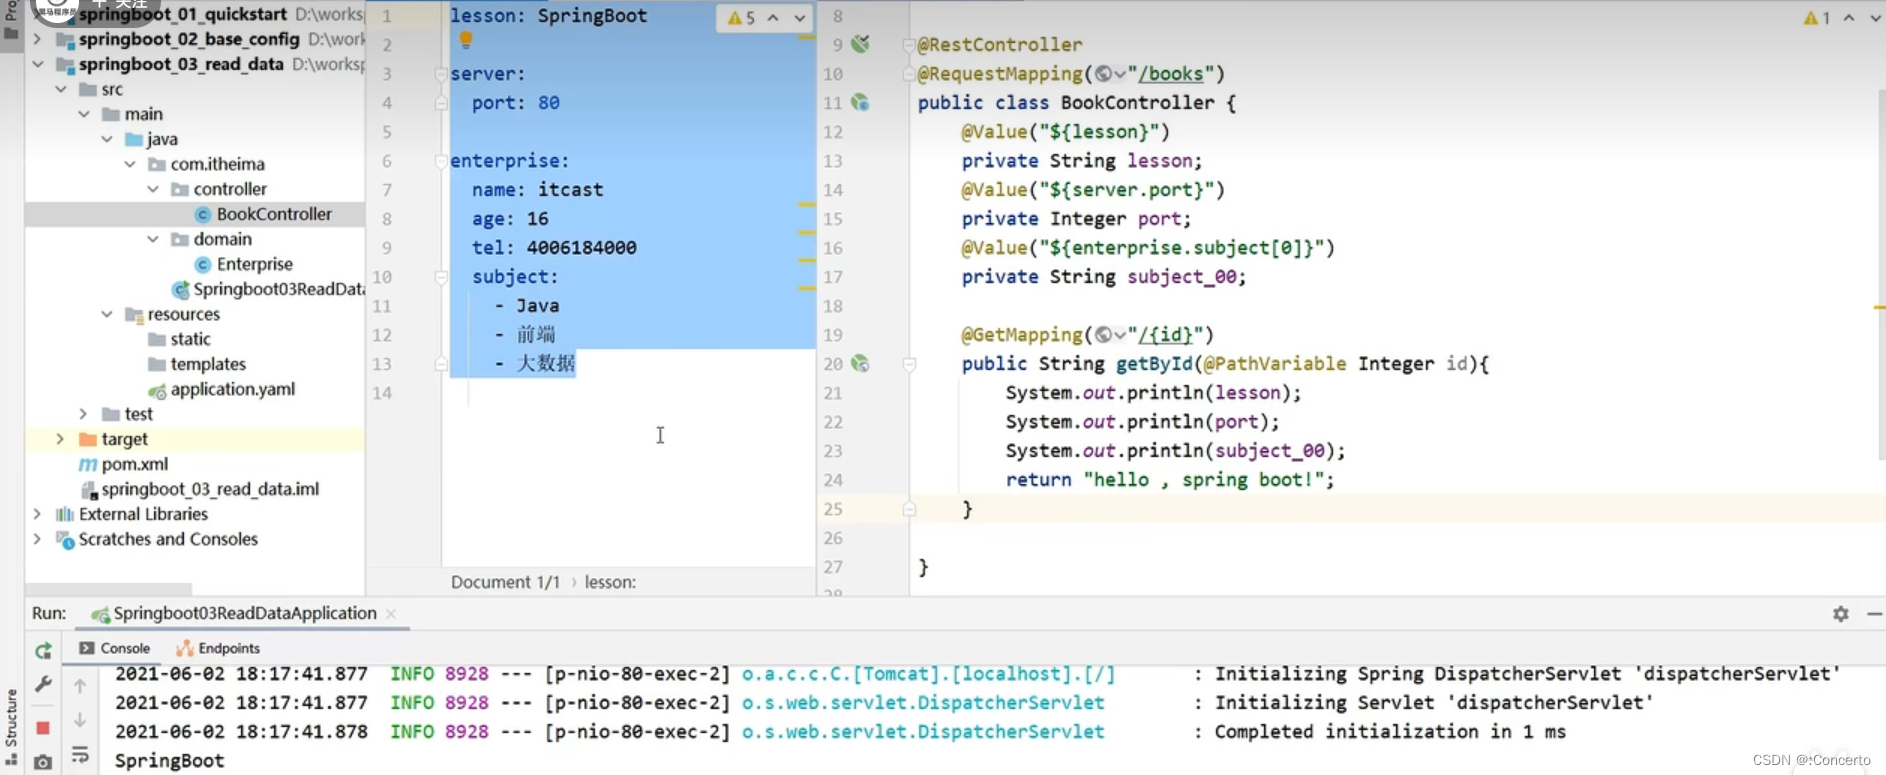Click the 'SpringBoot' console output line
The height and width of the screenshot is (775, 1886).
tap(169, 761)
